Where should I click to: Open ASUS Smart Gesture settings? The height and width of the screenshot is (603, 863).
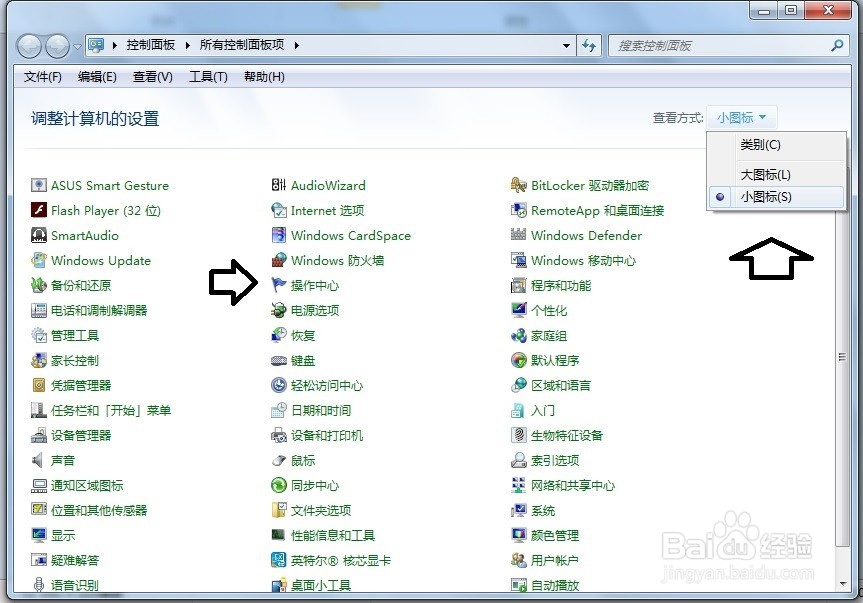[108, 185]
